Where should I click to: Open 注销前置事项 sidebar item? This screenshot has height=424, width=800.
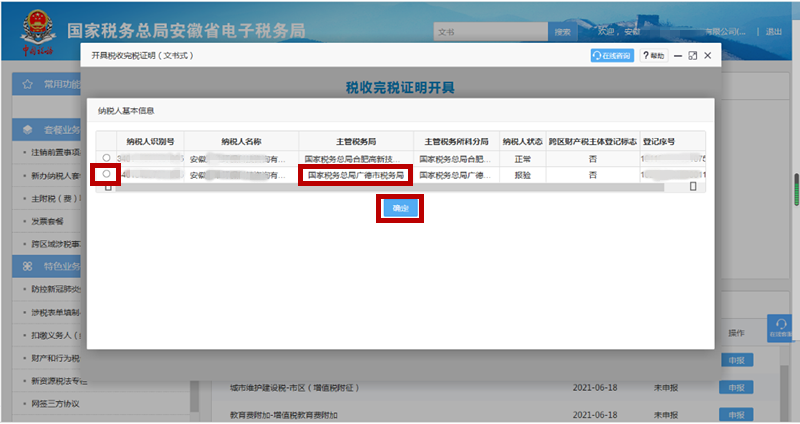point(55,153)
